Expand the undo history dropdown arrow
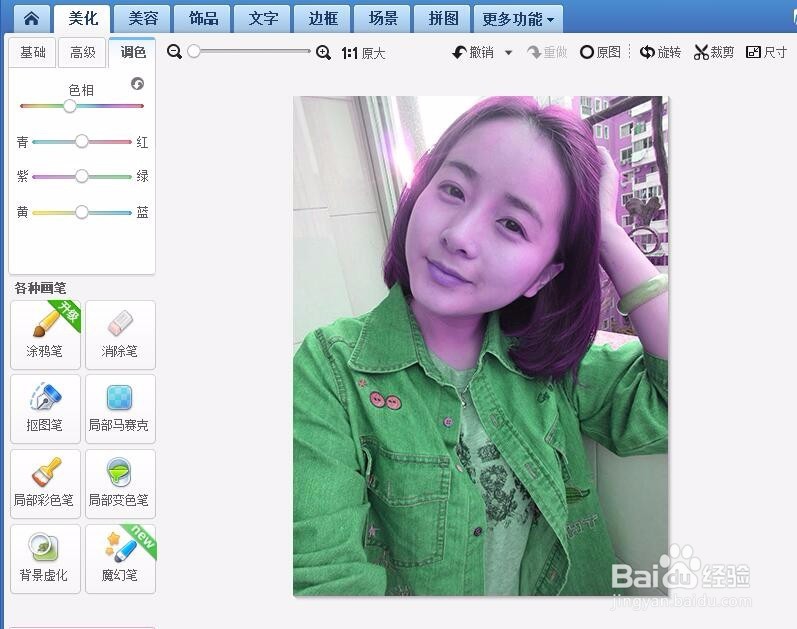Image resolution: width=797 pixels, height=629 pixels. [x=508, y=52]
